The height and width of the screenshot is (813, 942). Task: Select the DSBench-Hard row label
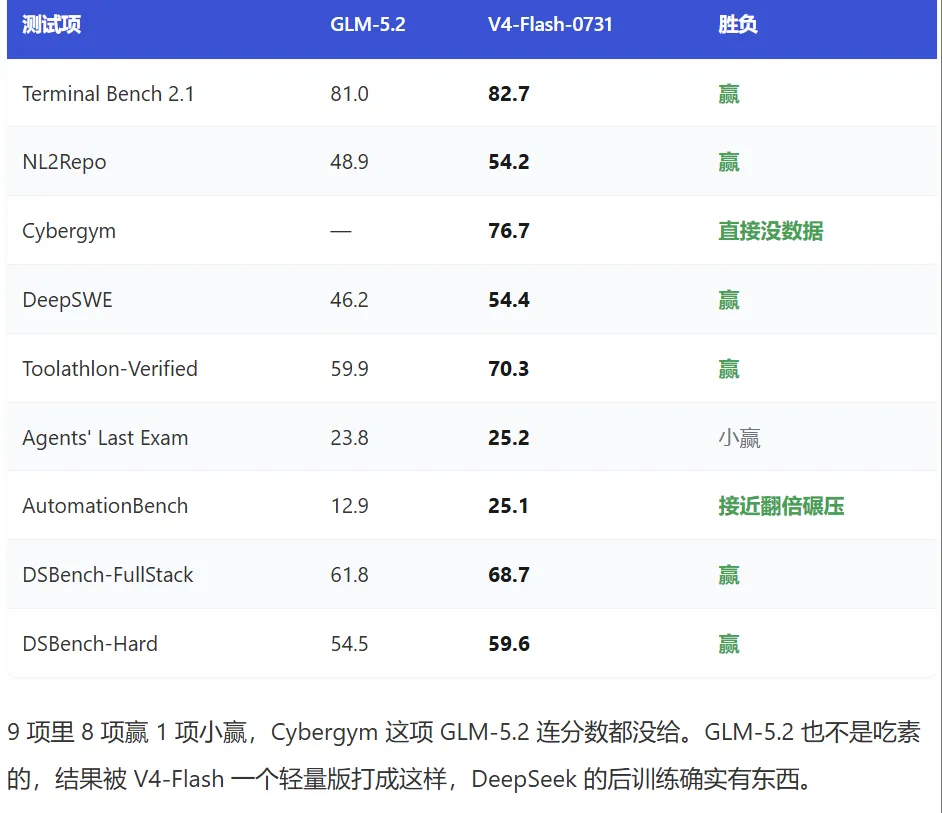tap(90, 644)
